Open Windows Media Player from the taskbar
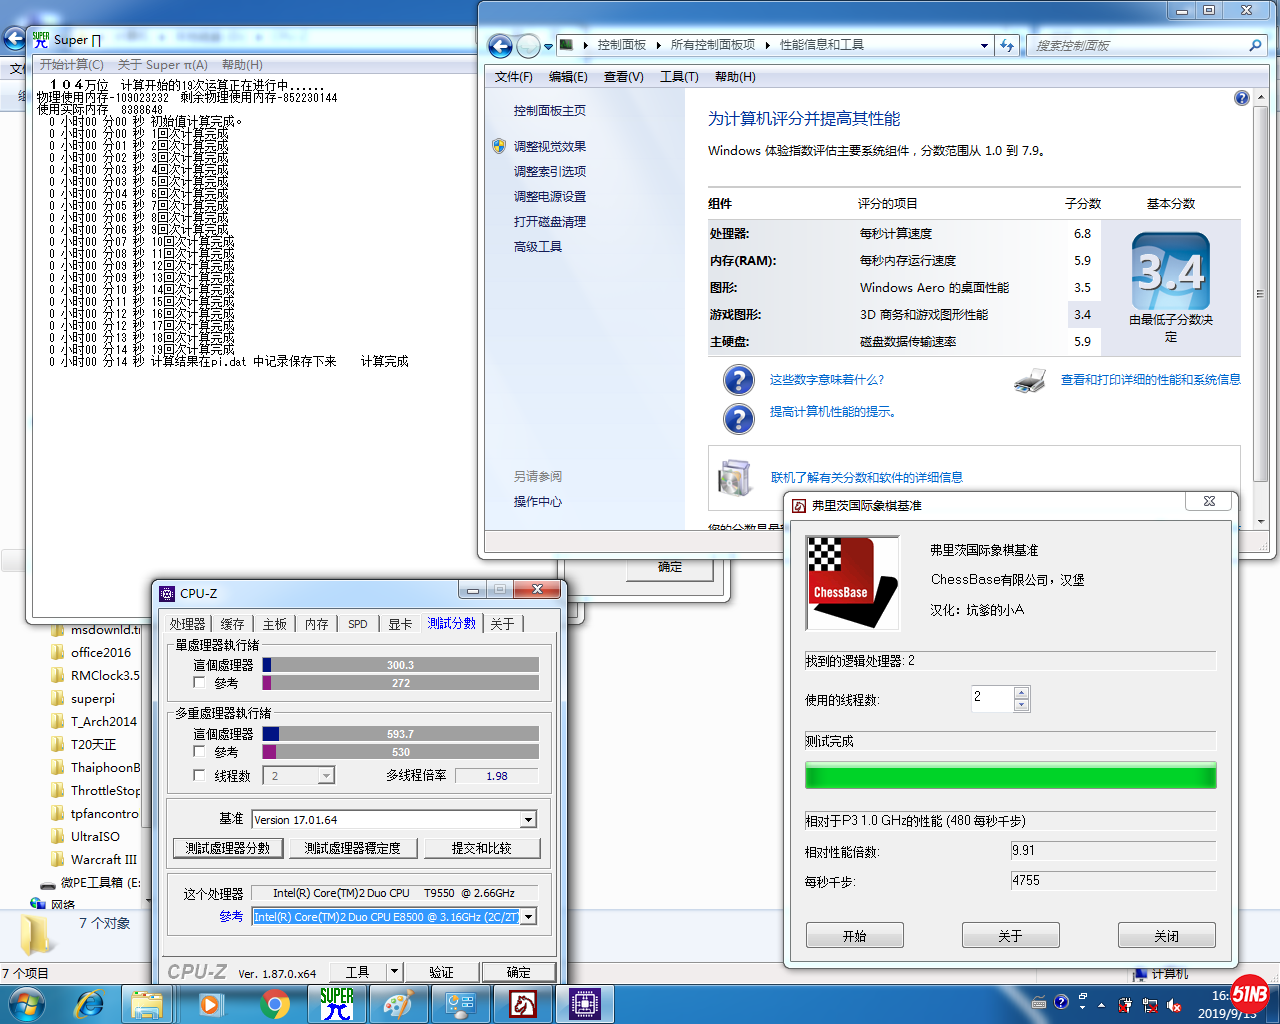The height and width of the screenshot is (1024, 1280). tap(210, 1004)
